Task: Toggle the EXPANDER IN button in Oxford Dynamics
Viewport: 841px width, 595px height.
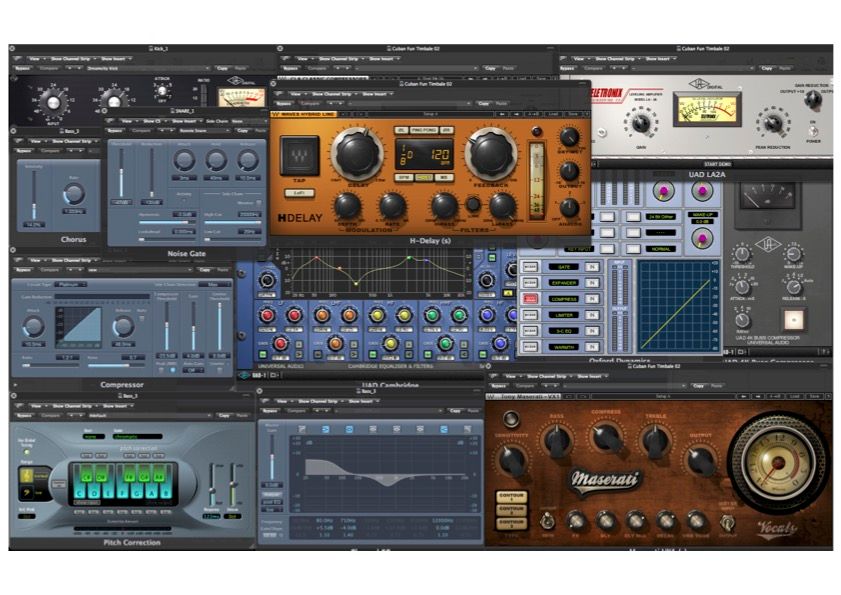Action: 592,283
